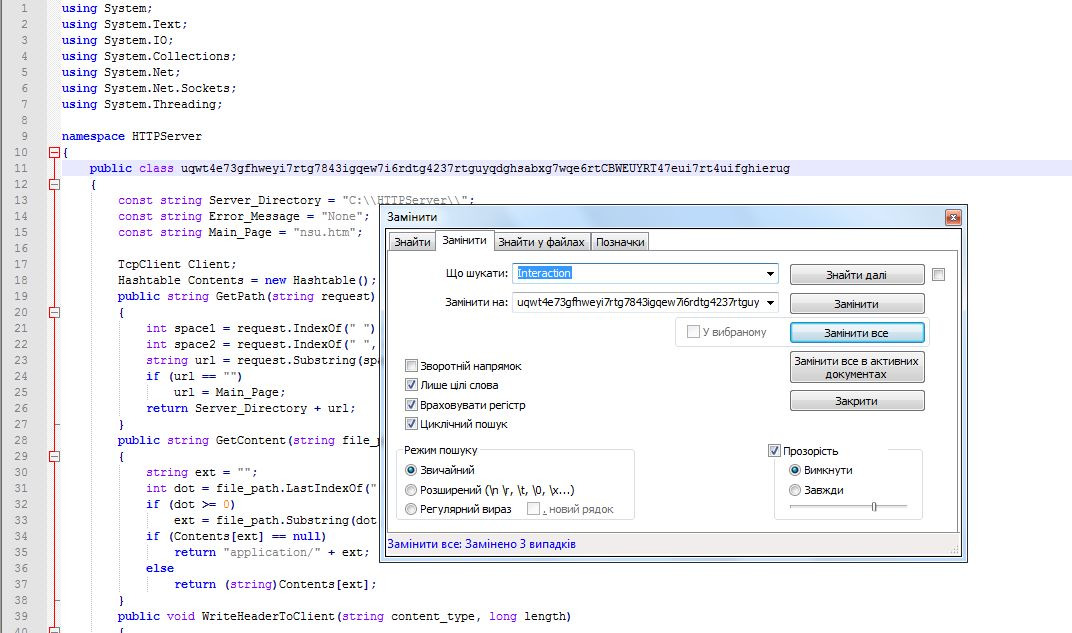Choose the 'Завжди' transparency radio button
Viewport: 1072px width, 633px height.
pyautogui.click(x=795, y=490)
